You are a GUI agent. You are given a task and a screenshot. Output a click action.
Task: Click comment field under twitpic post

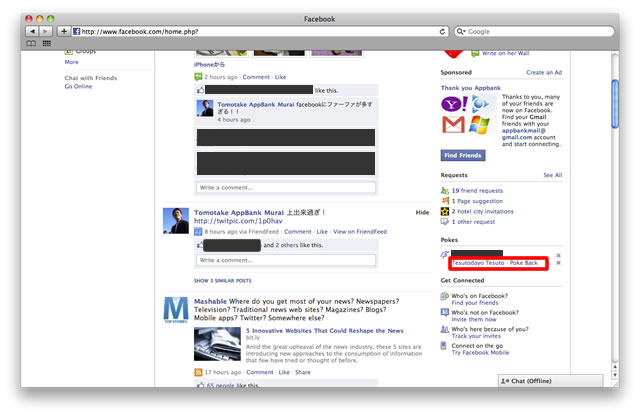pos(286,260)
